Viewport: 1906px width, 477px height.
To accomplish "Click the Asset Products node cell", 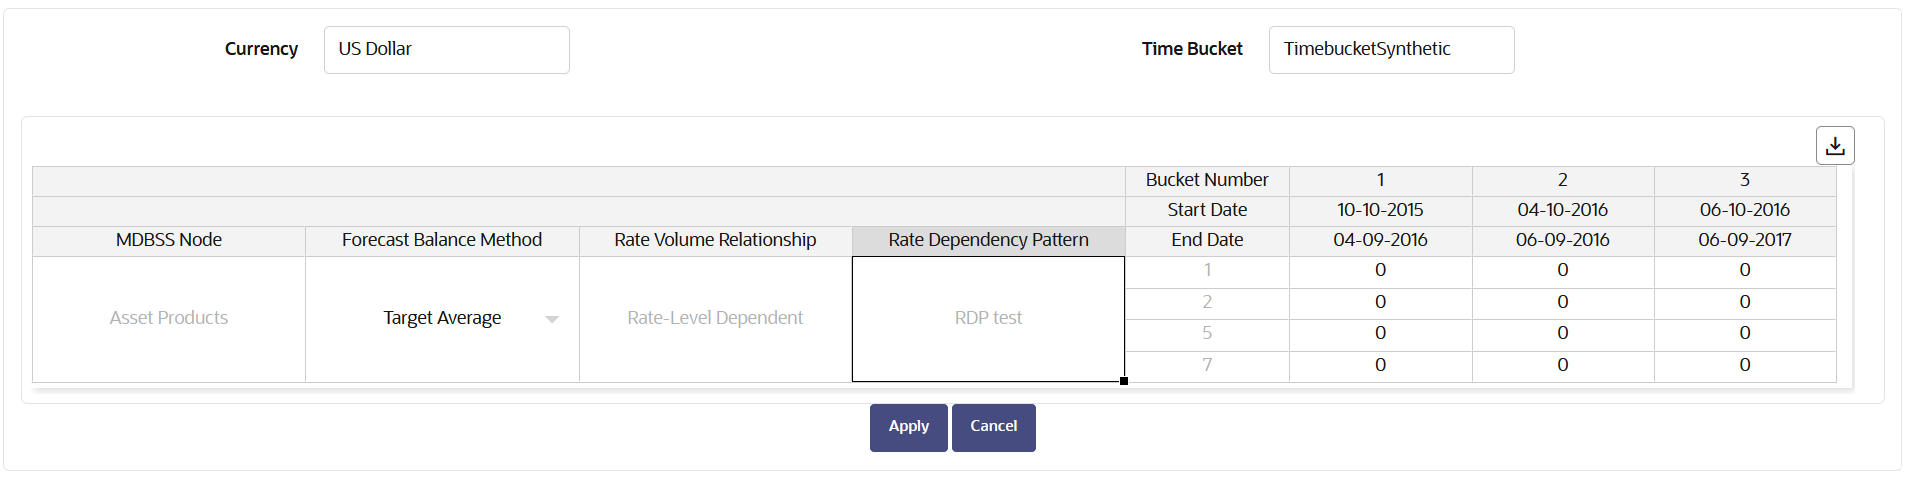I will (x=169, y=318).
